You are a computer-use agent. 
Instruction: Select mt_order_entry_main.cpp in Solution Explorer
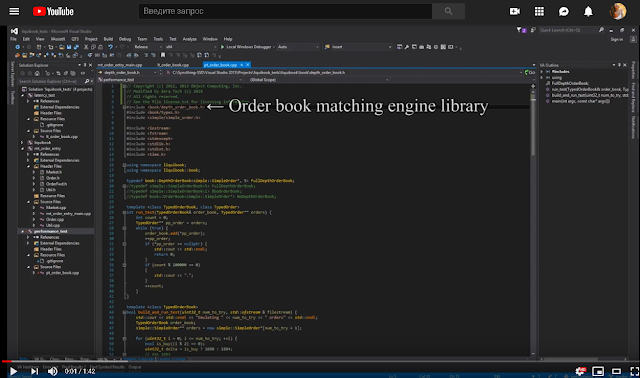point(68,213)
